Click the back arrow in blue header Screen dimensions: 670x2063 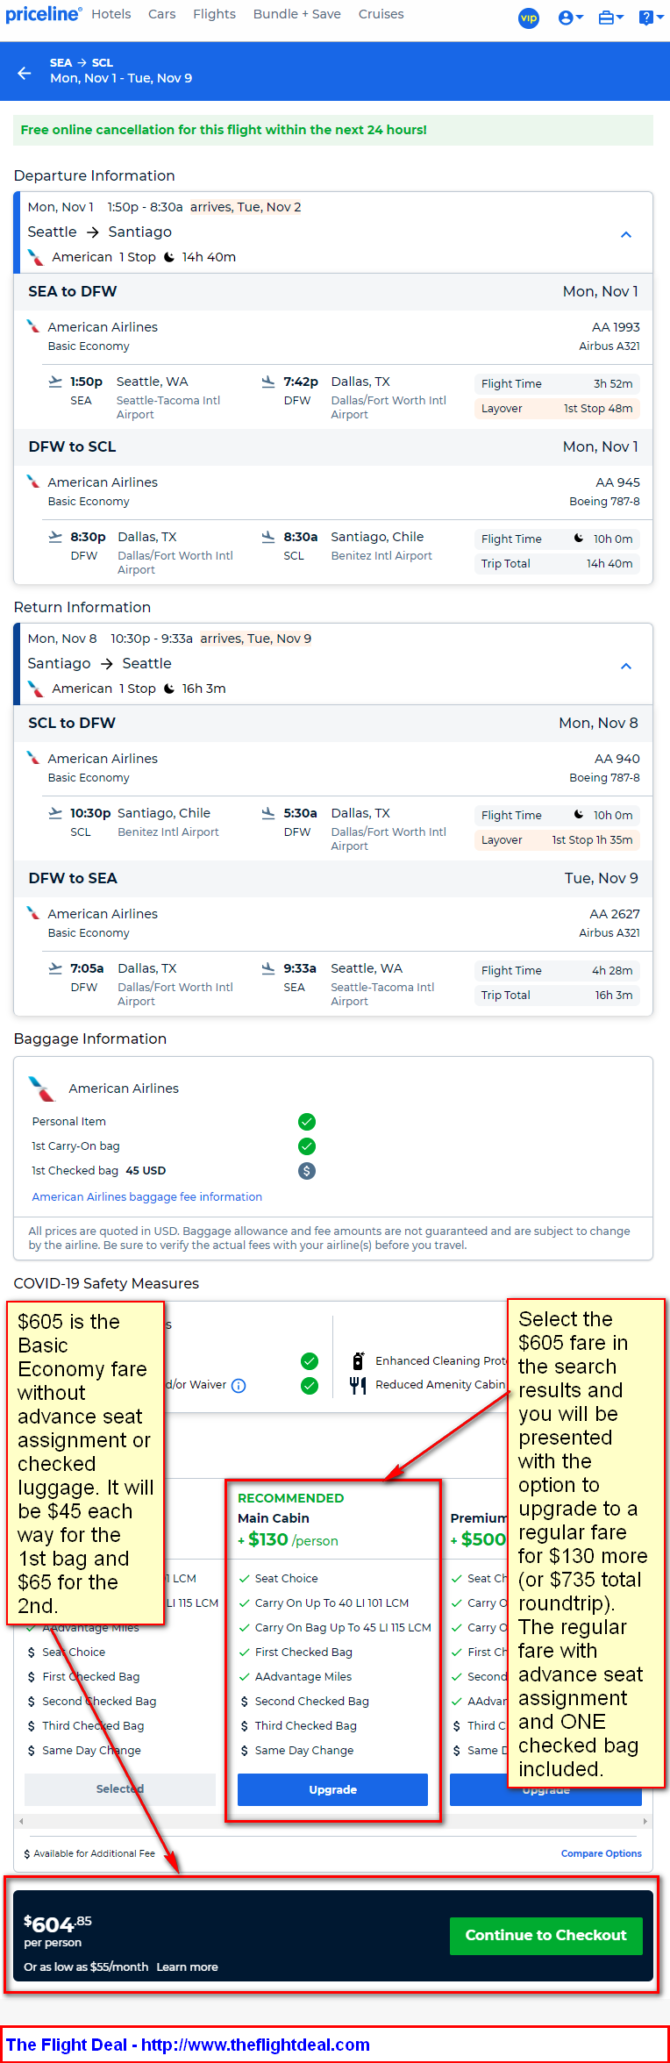24,73
